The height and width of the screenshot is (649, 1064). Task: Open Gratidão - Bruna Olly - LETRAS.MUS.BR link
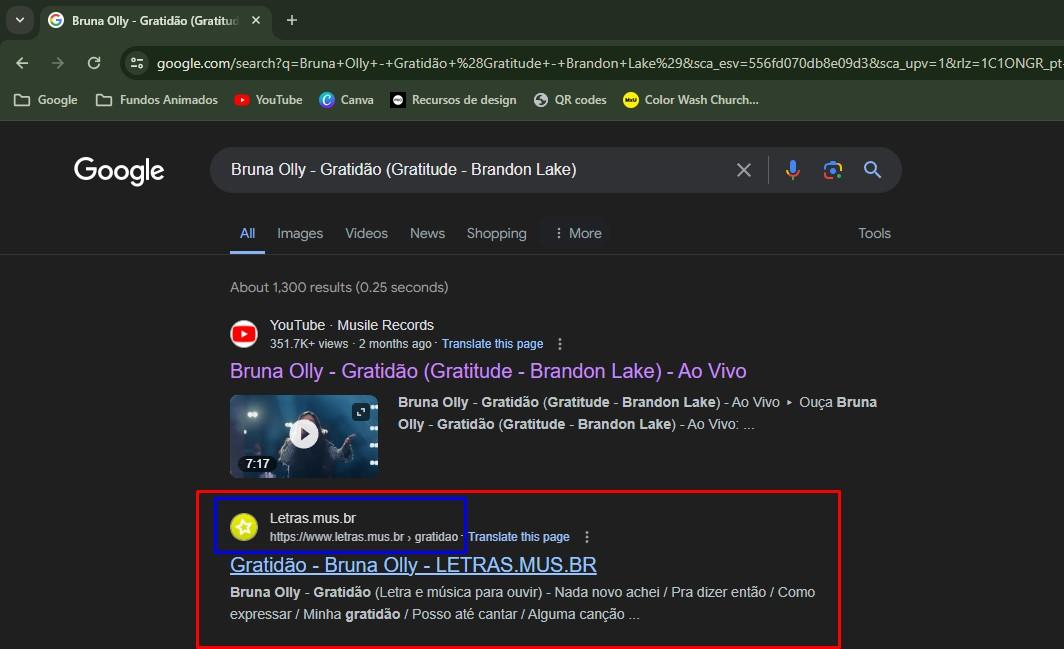[x=413, y=565]
